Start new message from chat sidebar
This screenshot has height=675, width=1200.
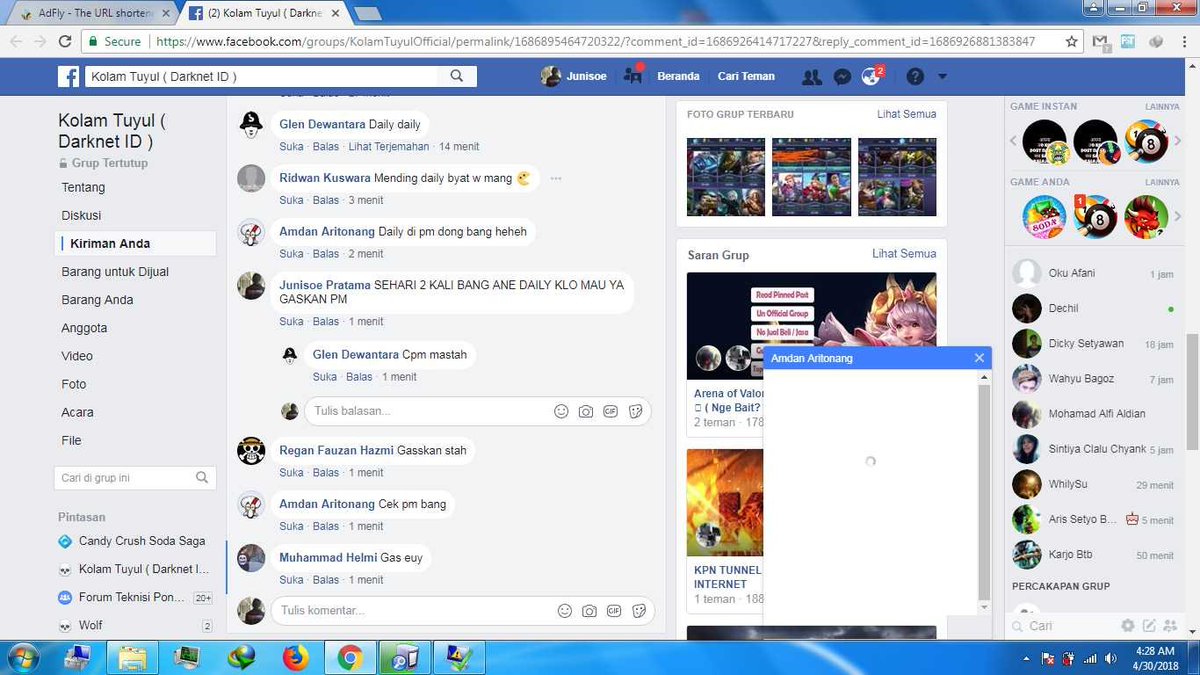[1149, 626]
